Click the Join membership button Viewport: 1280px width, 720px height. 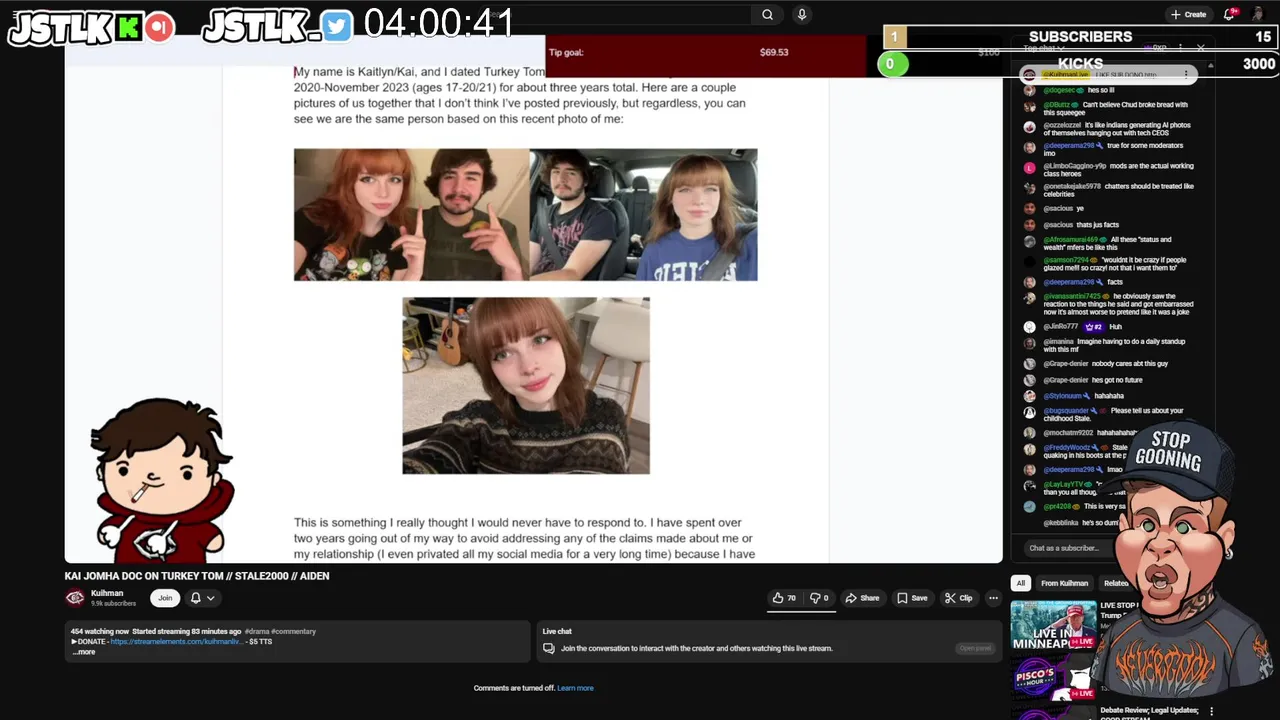[x=165, y=598]
